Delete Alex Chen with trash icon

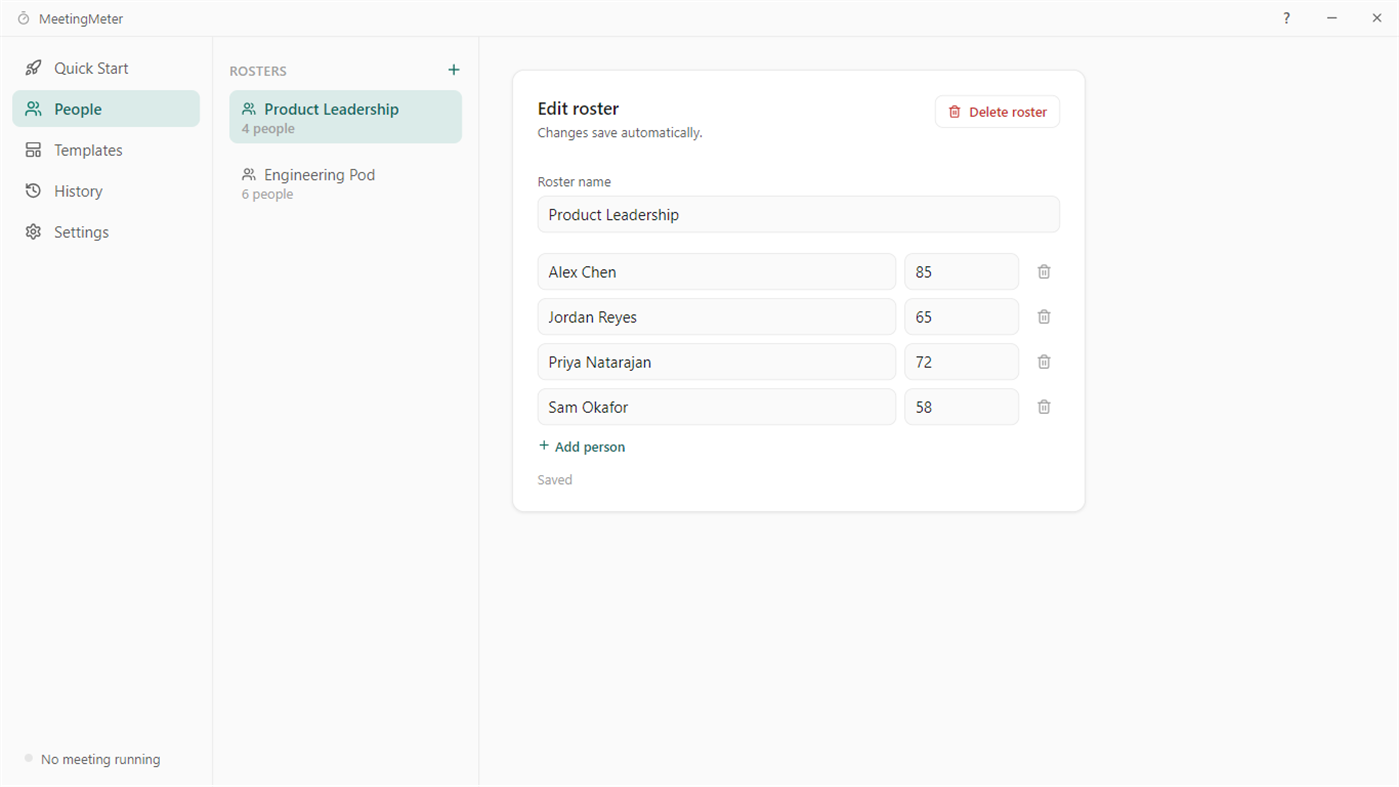coord(1044,272)
